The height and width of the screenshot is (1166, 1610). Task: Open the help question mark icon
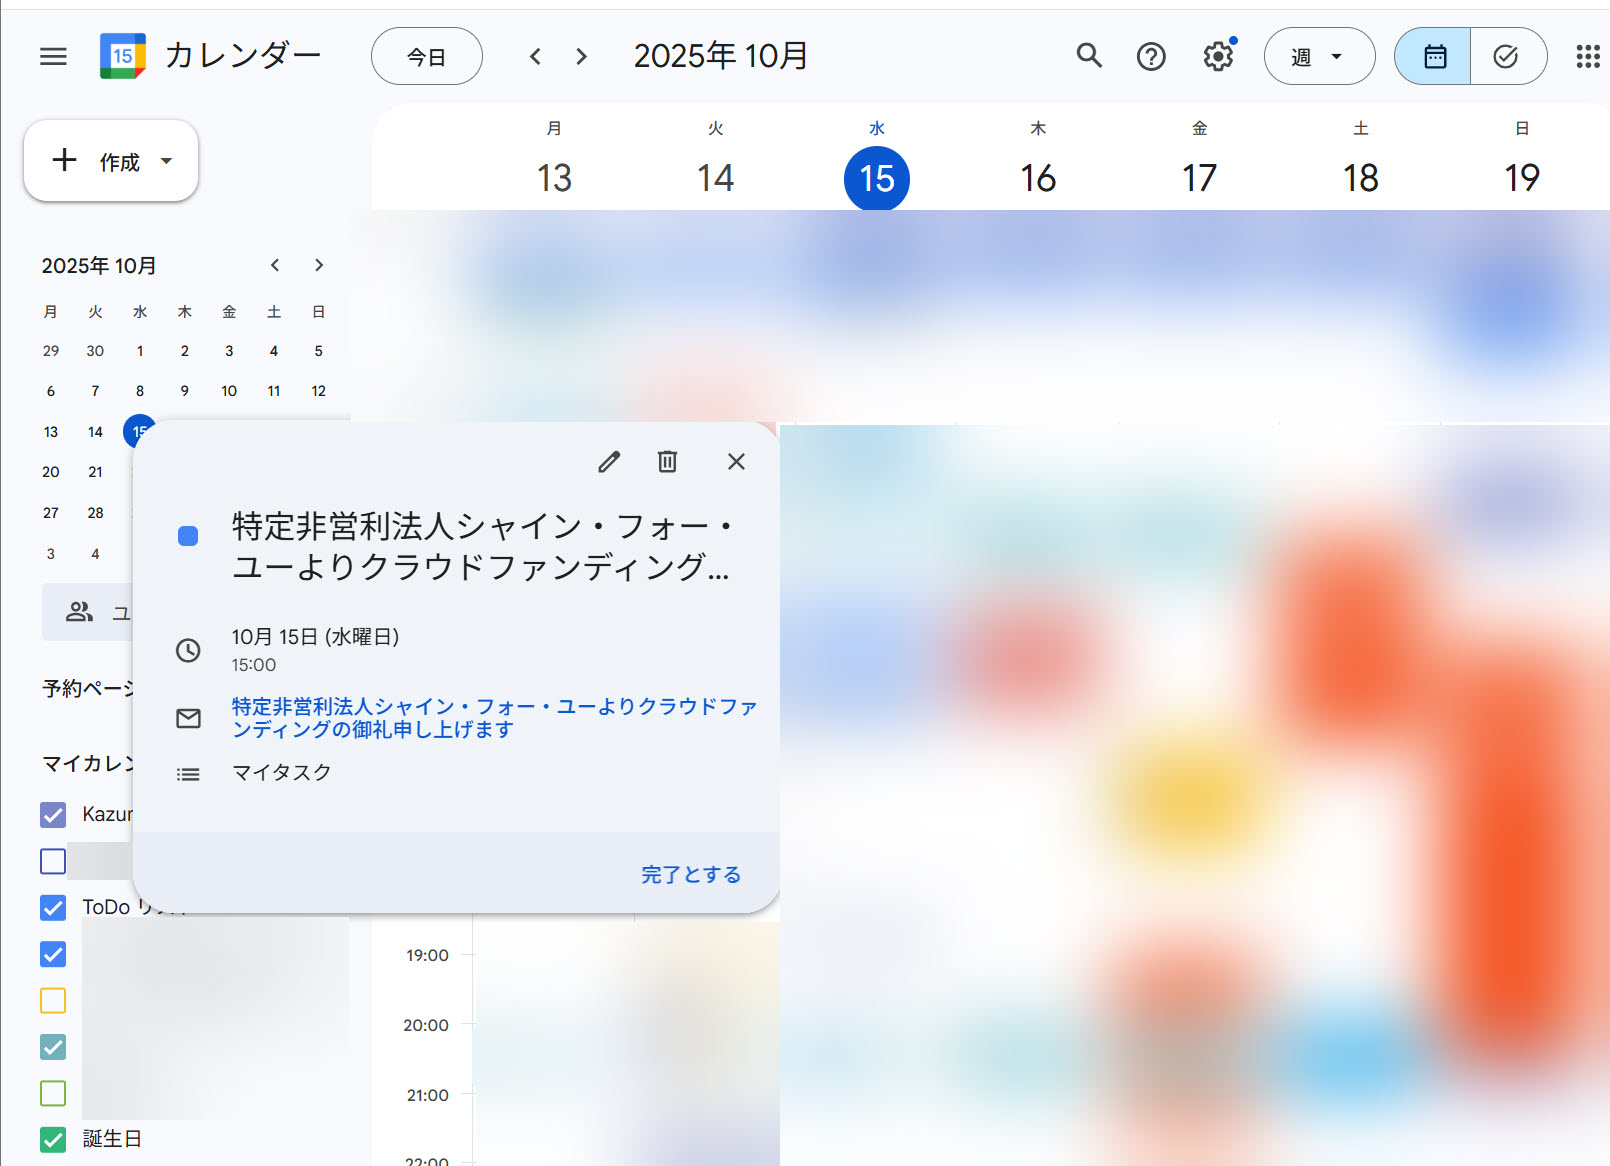tap(1151, 57)
